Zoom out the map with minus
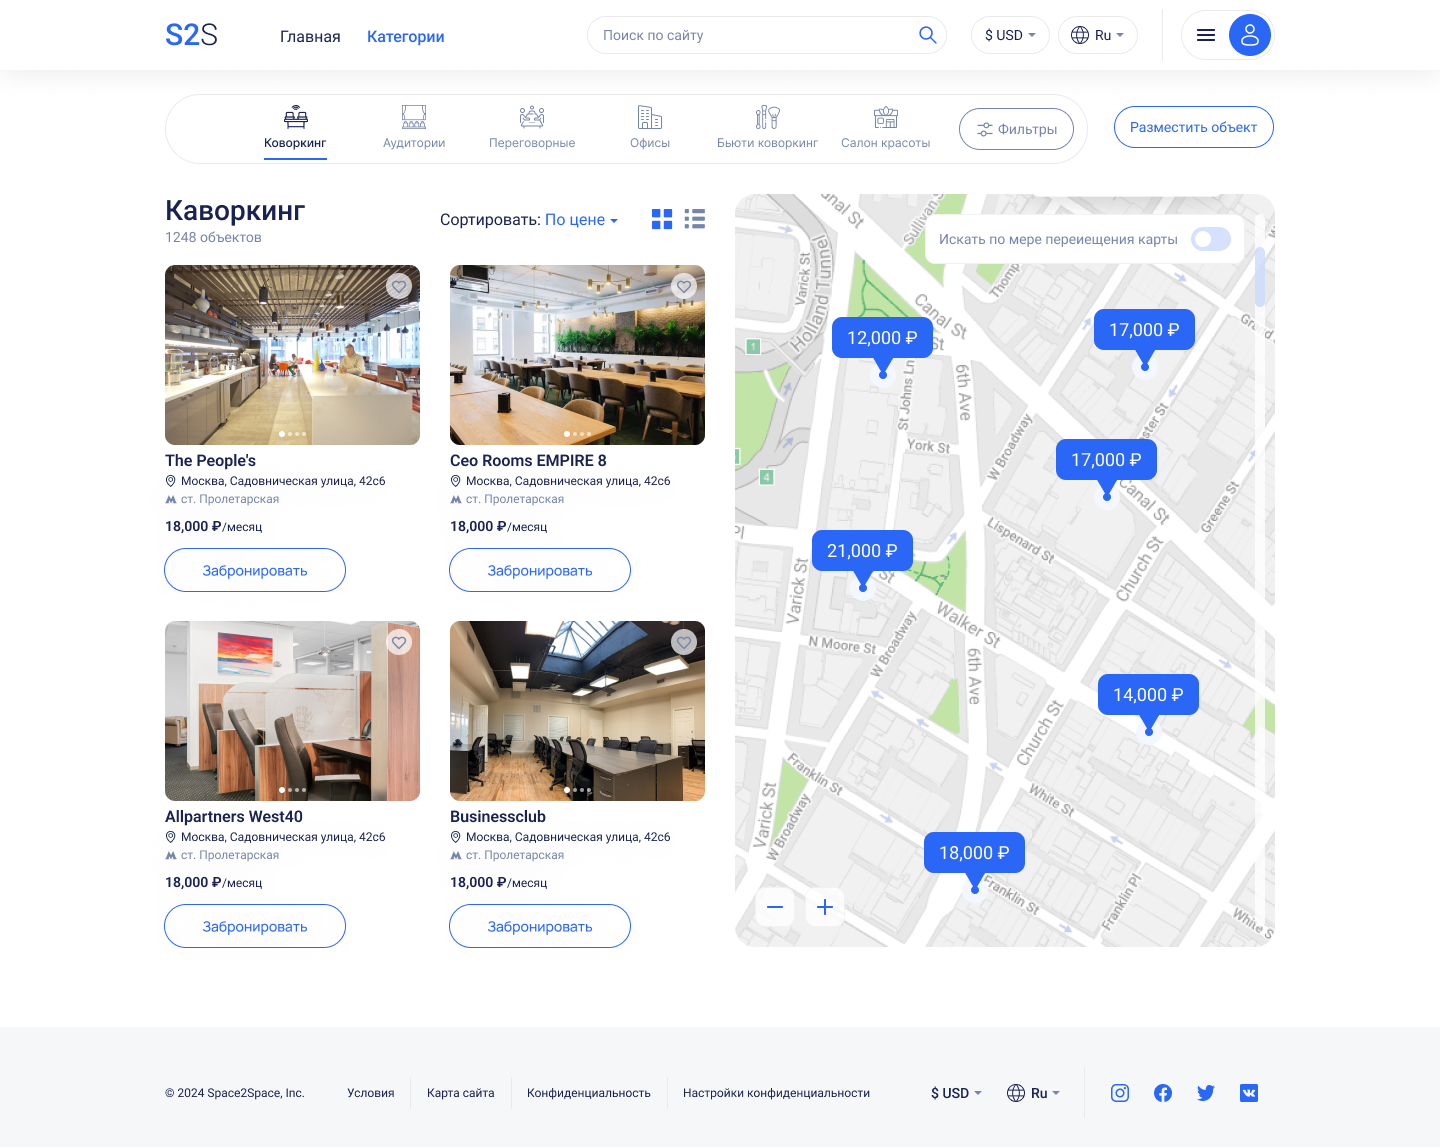The height and width of the screenshot is (1147, 1440). point(775,907)
